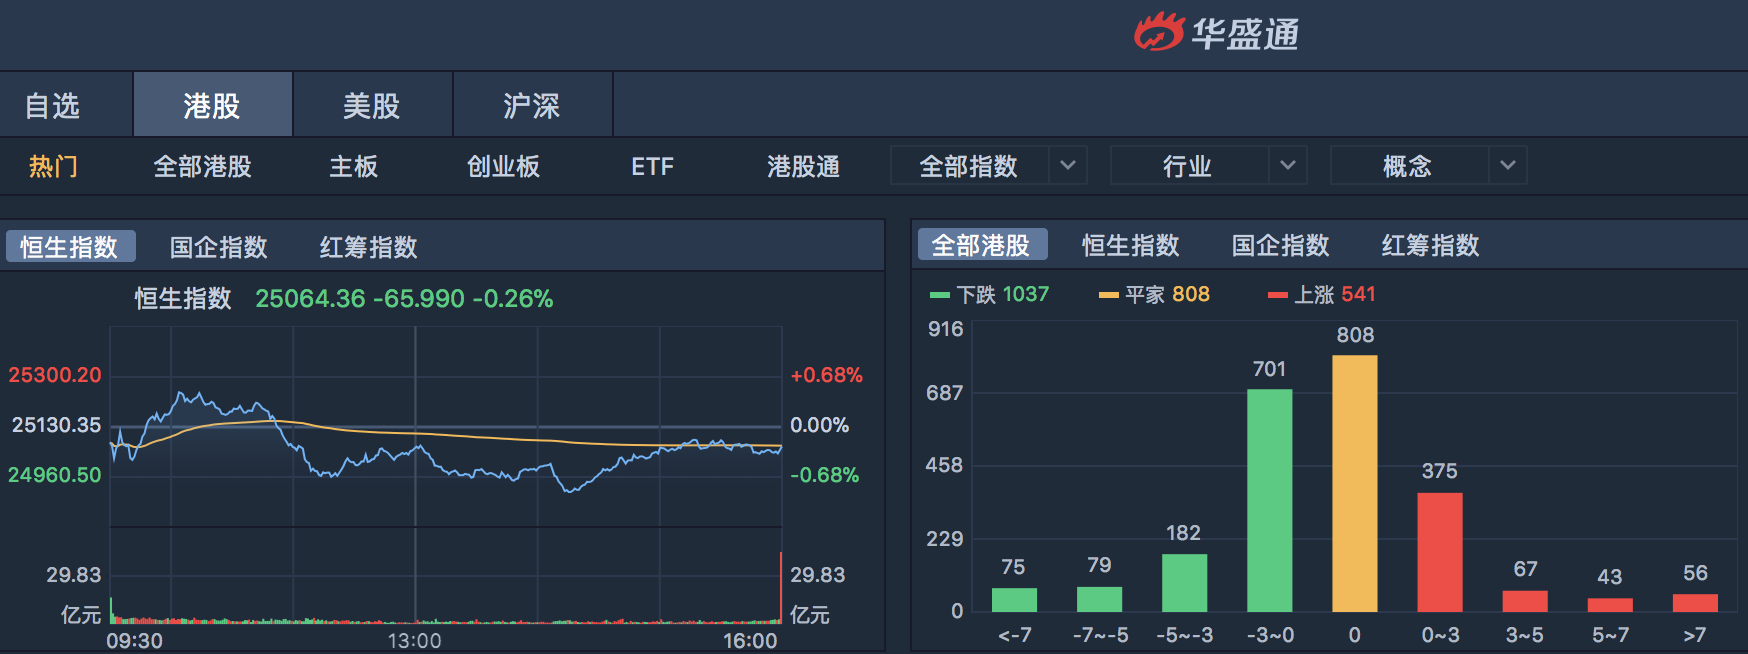Open the 主板 category

click(354, 166)
